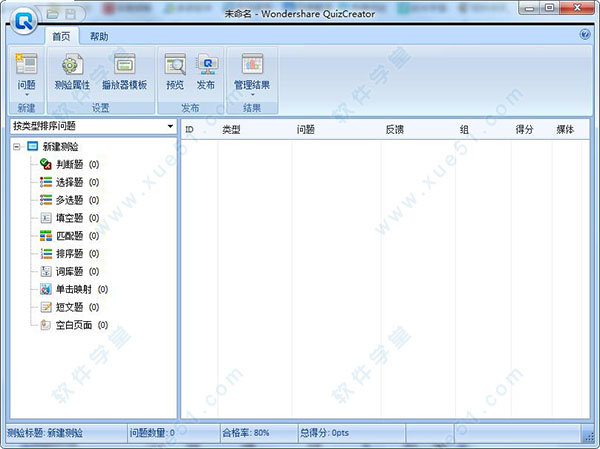Click the window resize grip in status bar
This screenshot has height=449, width=600.
pyautogui.click(x=589, y=436)
